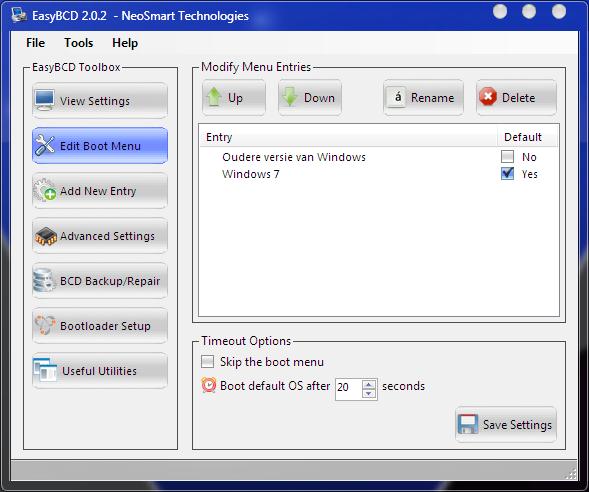Select the Edit Boot Menu tool
This screenshot has height=492, width=589.
point(100,146)
